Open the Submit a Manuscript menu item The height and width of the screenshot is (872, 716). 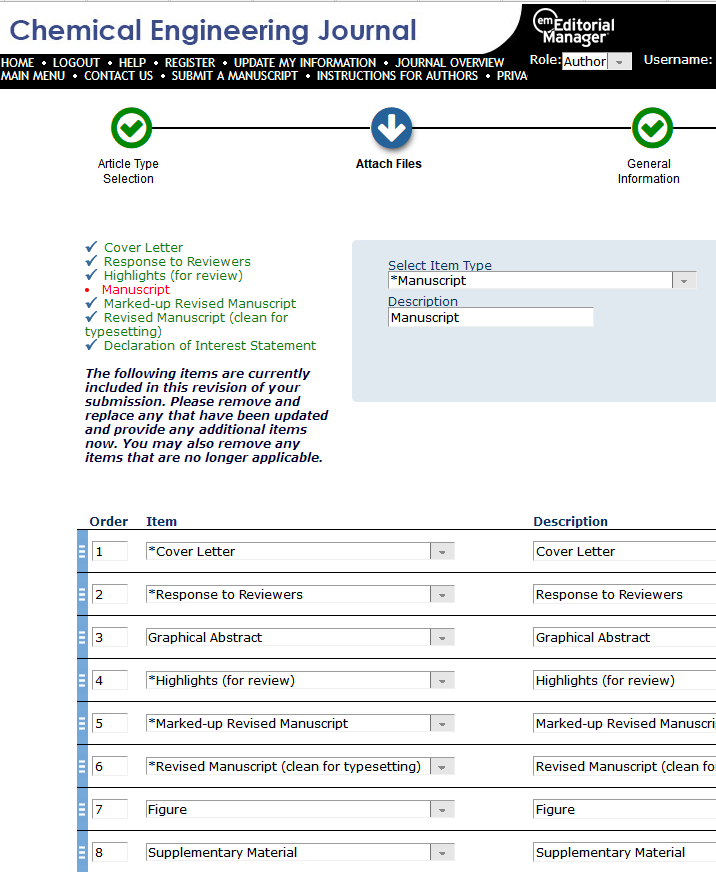(x=234, y=76)
